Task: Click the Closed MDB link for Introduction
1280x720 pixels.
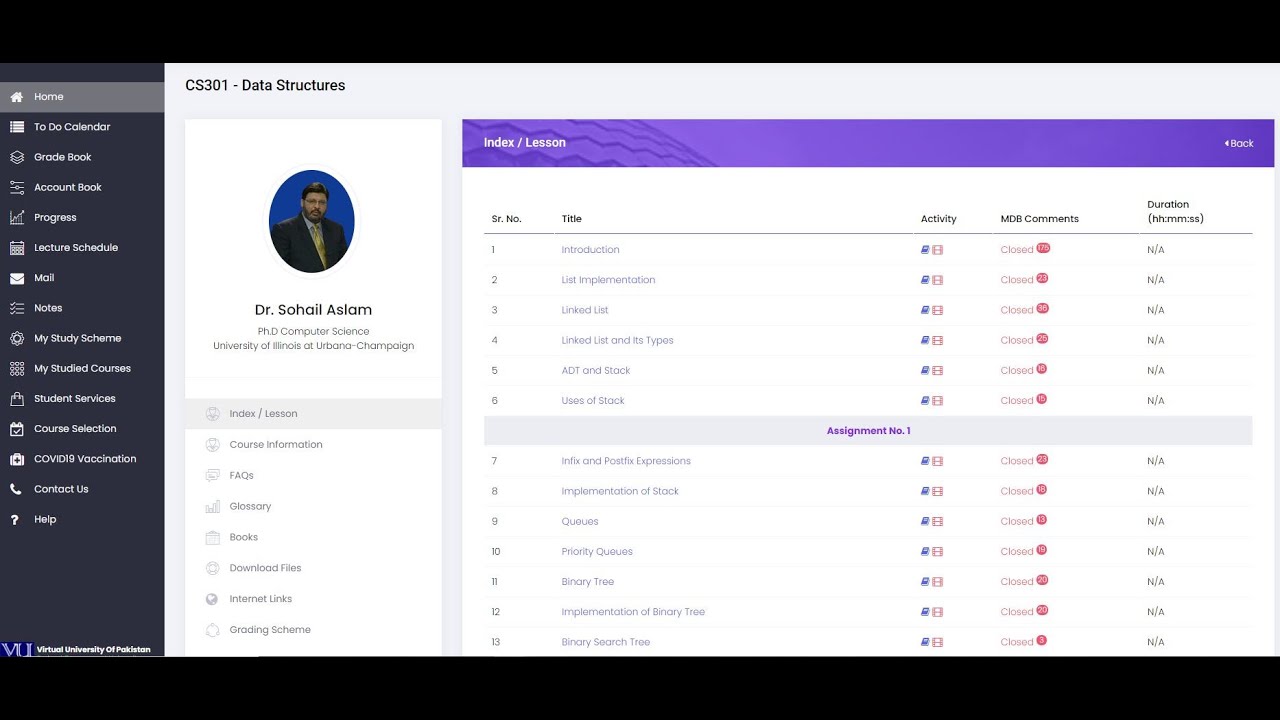Action: point(1017,250)
